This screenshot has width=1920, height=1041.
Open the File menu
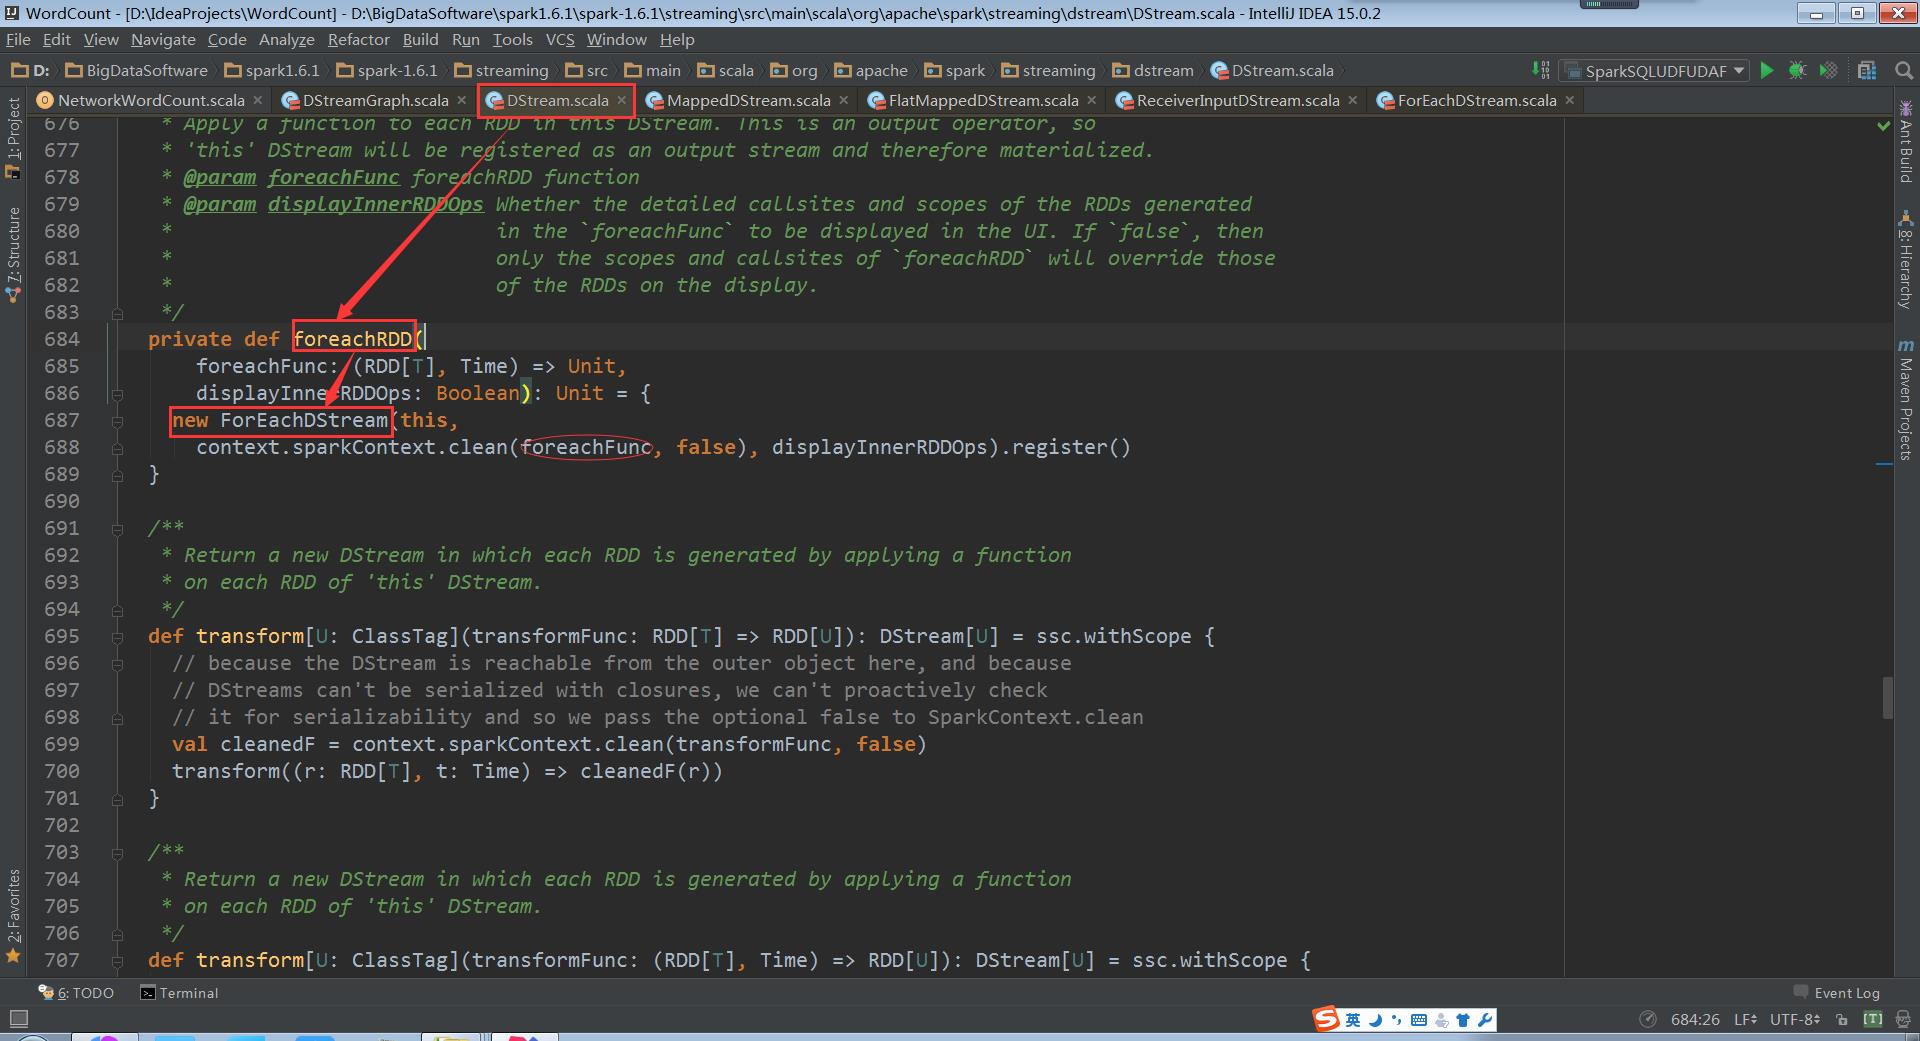tap(18, 39)
